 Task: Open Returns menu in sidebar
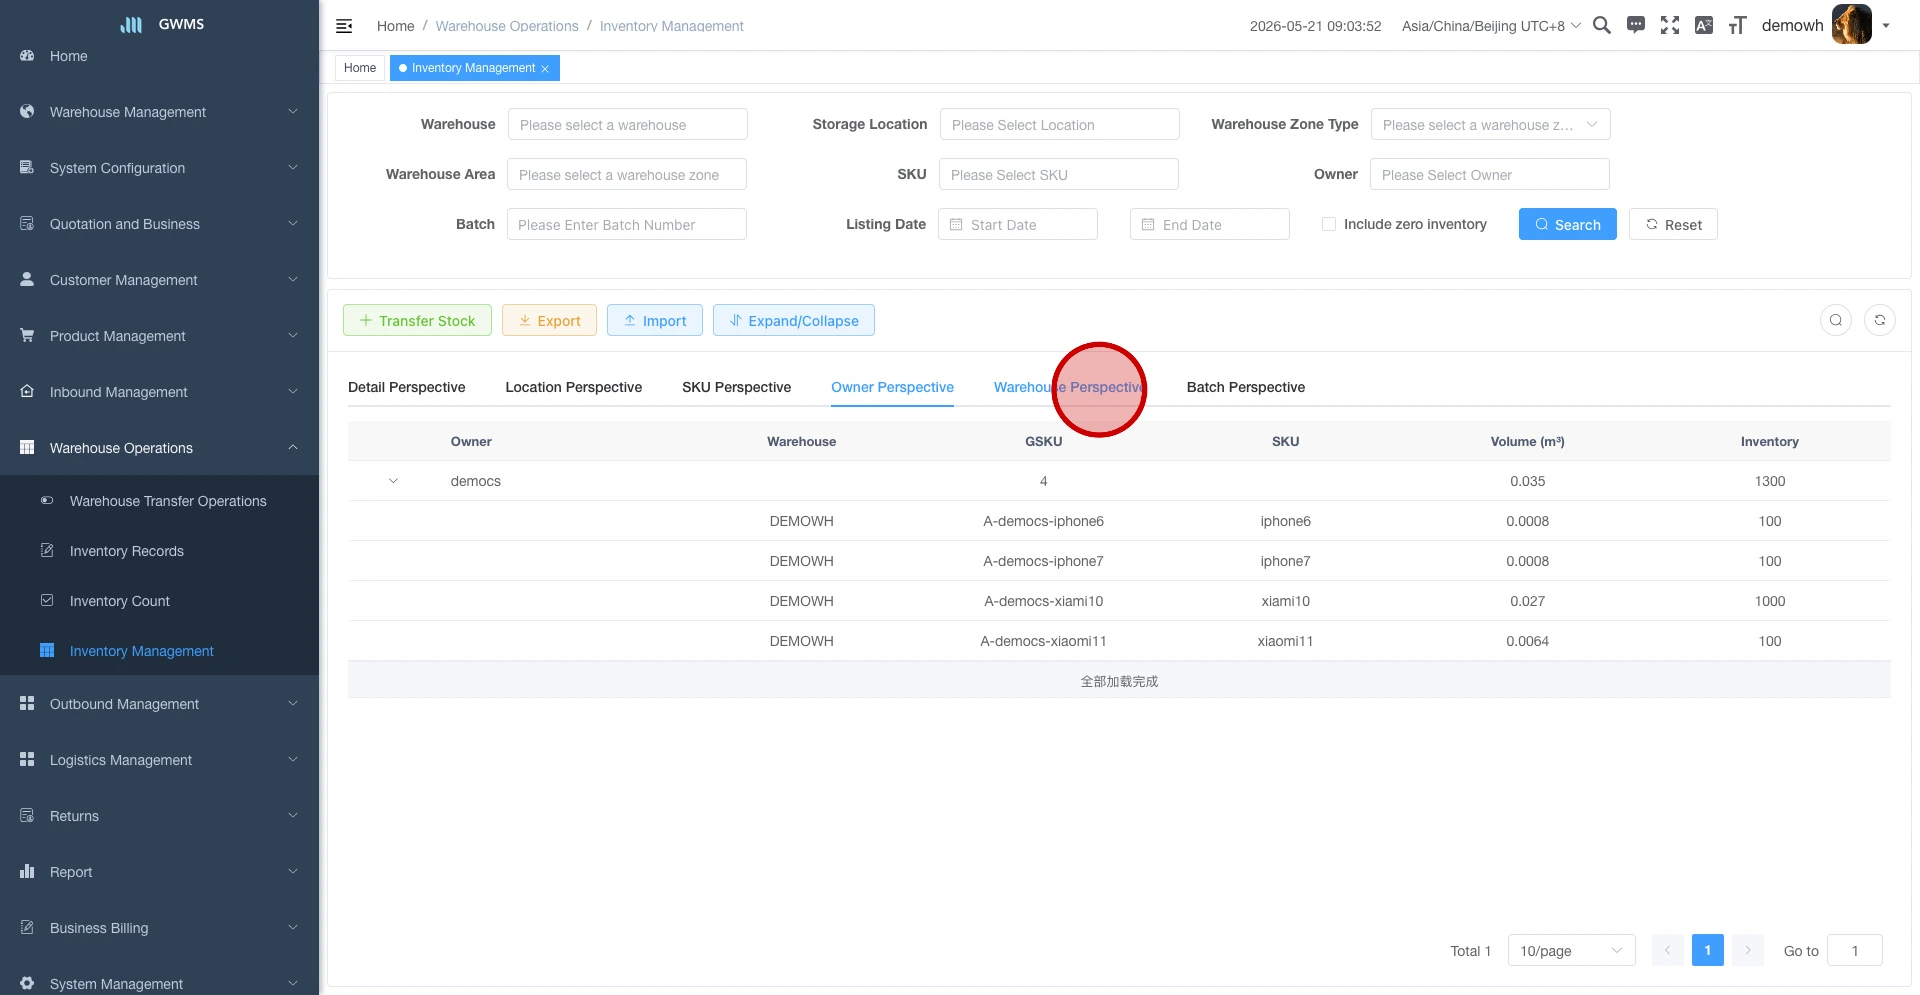point(159,816)
